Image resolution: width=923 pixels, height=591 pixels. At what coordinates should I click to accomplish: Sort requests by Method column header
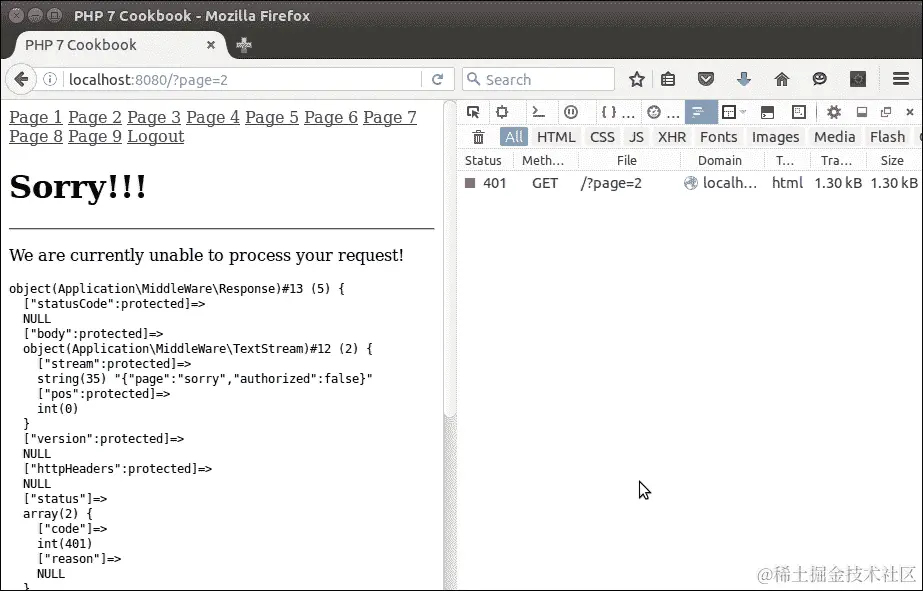pos(546,161)
